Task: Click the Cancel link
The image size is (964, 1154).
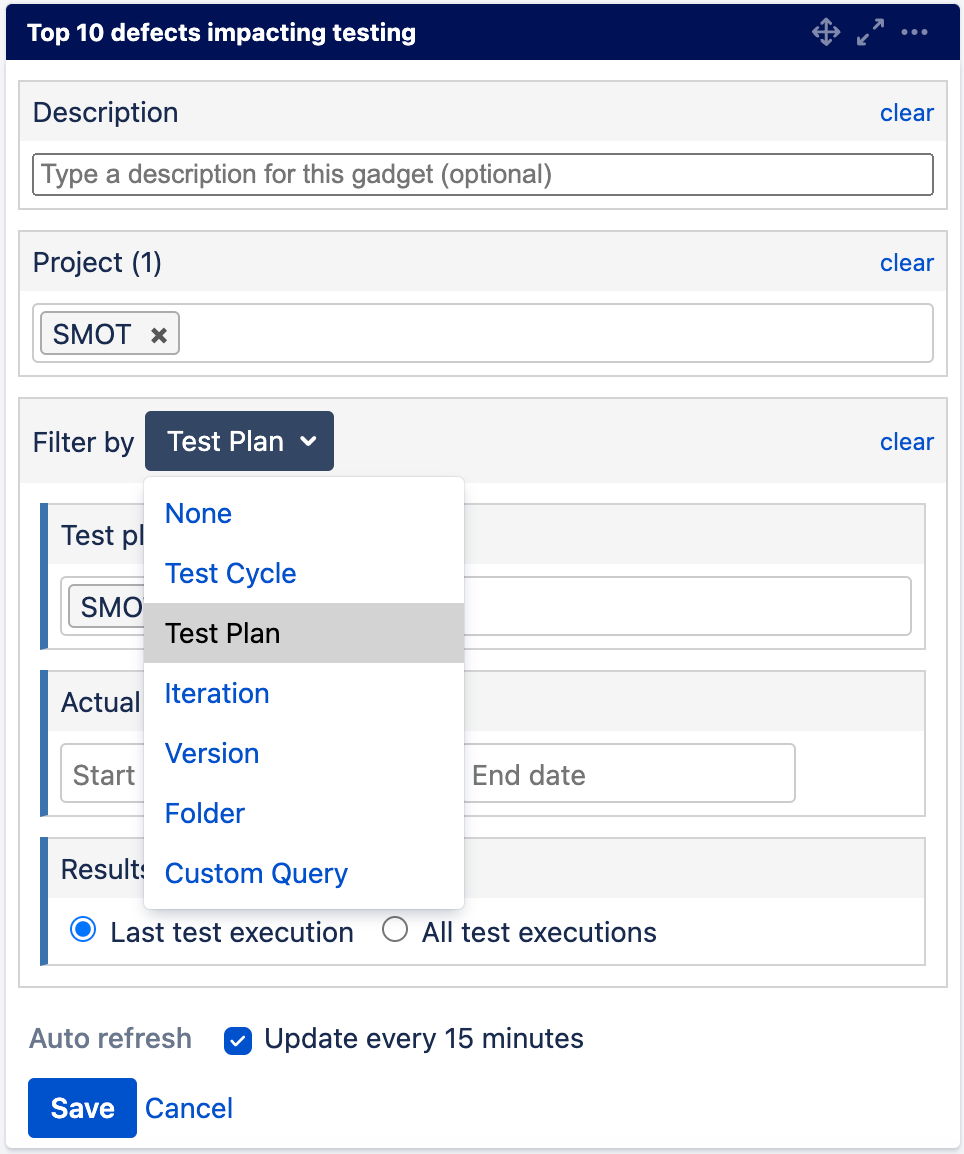Action: (188, 1108)
